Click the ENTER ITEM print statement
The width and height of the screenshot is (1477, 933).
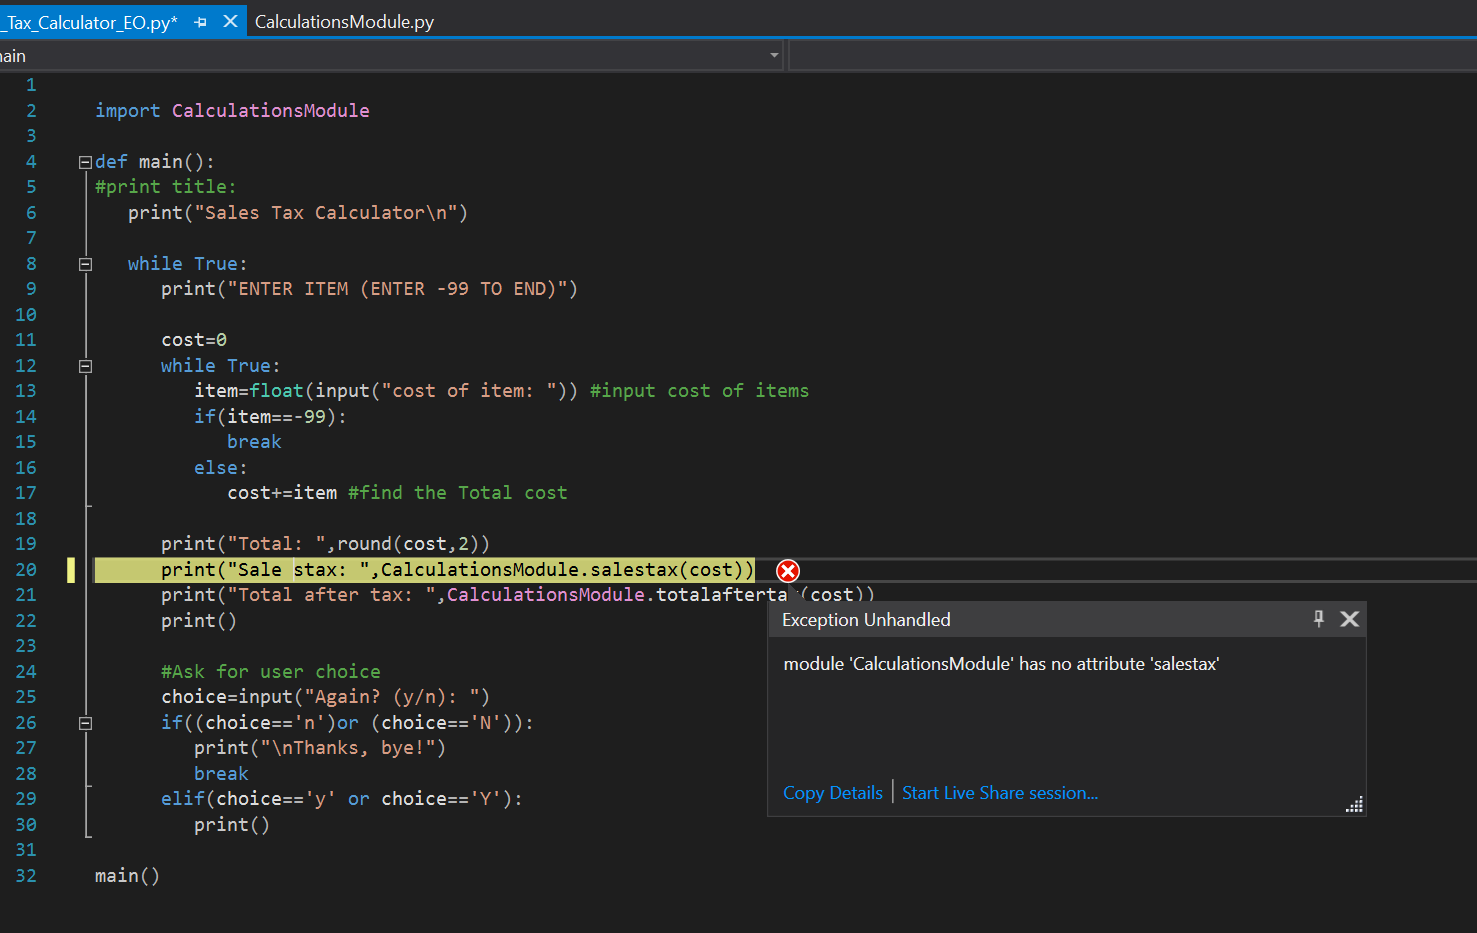[x=369, y=289]
